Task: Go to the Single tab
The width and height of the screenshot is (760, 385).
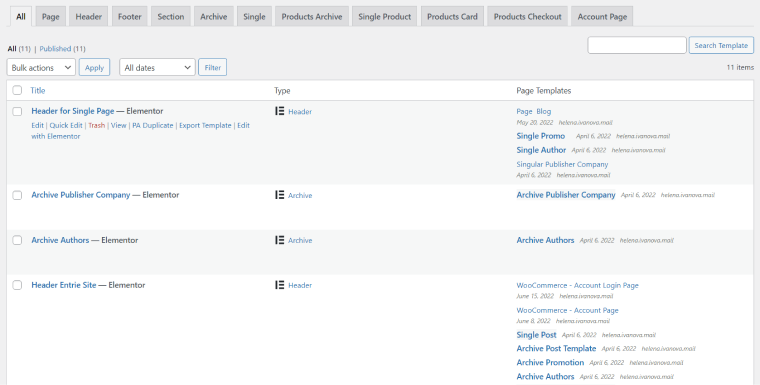Action: (x=254, y=16)
